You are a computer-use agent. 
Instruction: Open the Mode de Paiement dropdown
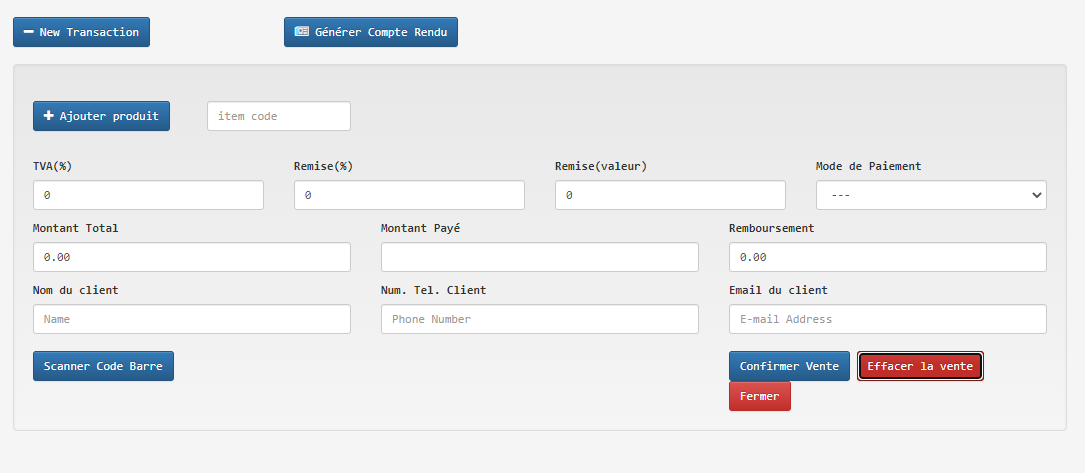tap(931, 195)
